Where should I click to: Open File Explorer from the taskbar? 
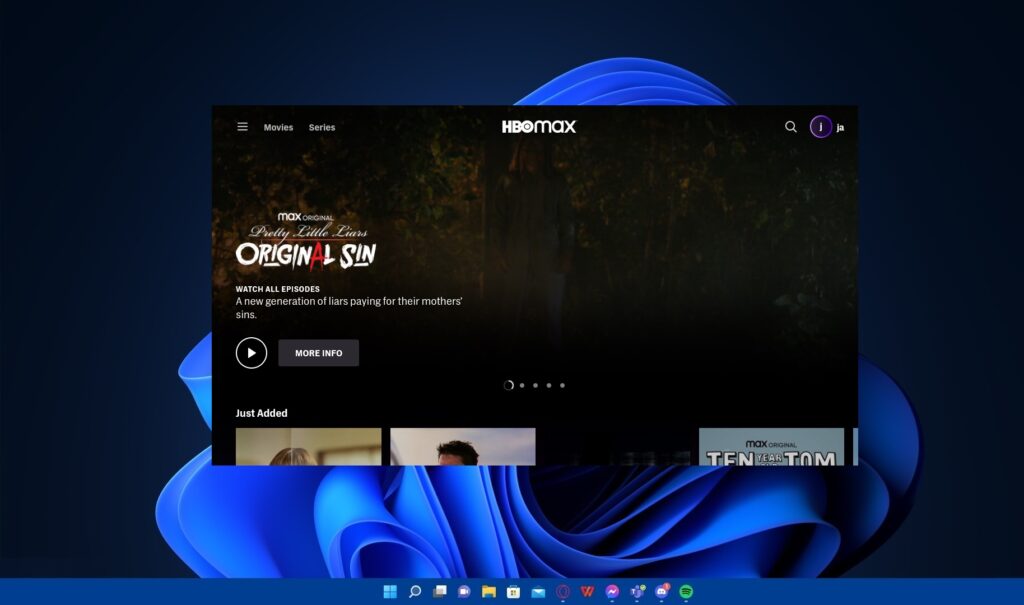pyautogui.click(x=488, y=592)
